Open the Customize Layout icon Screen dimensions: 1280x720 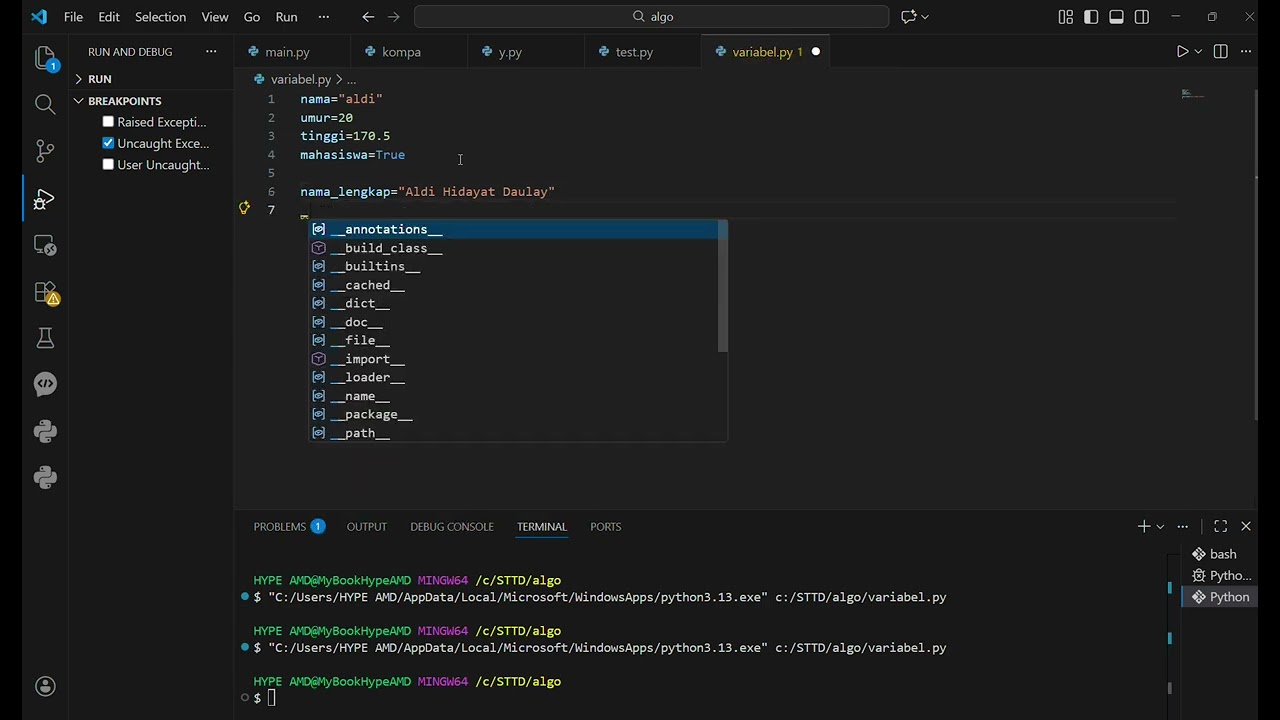tap(1066, 17)
